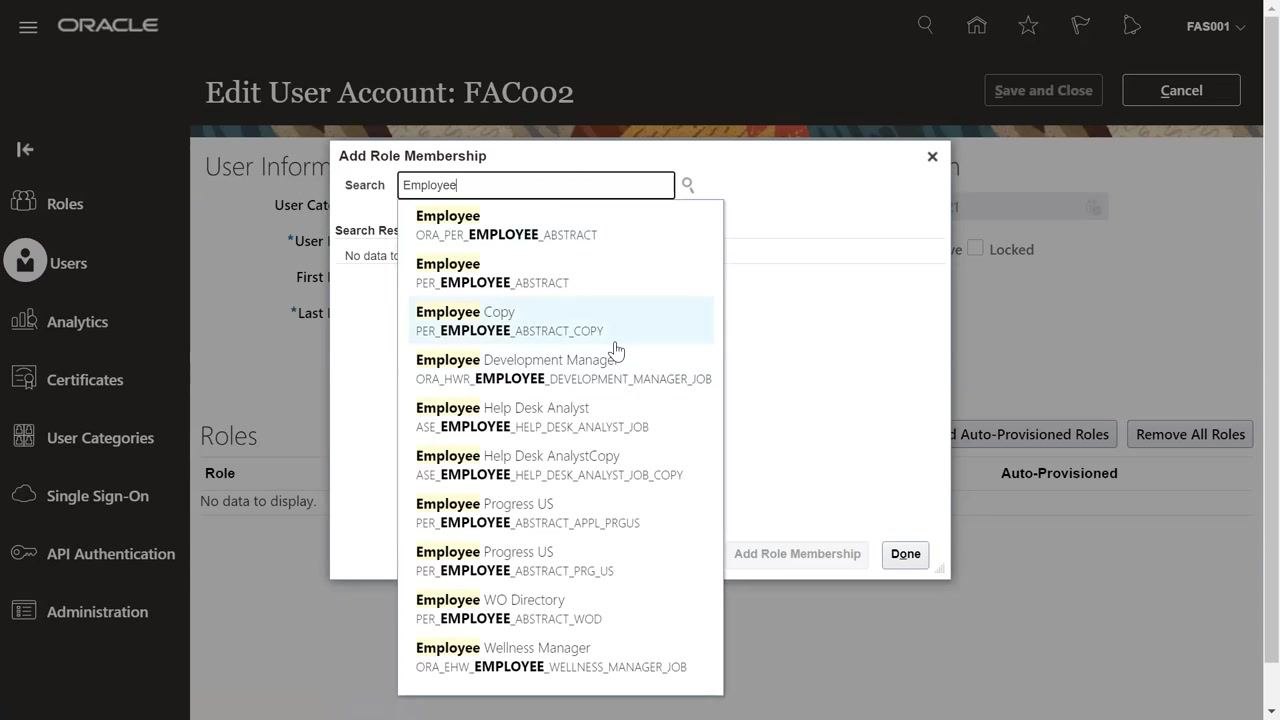Image resolution: width=1280 pixels, height=720 pixels.
Task: Click the role Search input field
Action: point(536,185)
